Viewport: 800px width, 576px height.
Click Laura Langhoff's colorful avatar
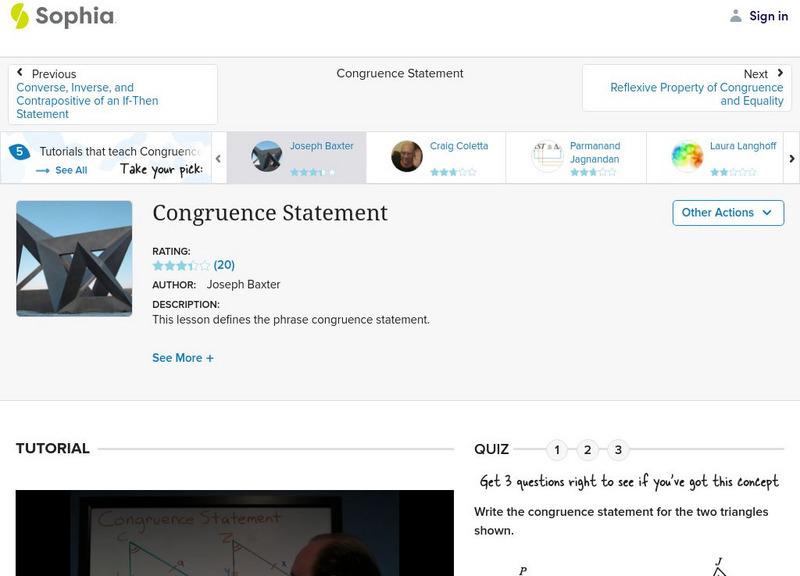click(687, 156)
